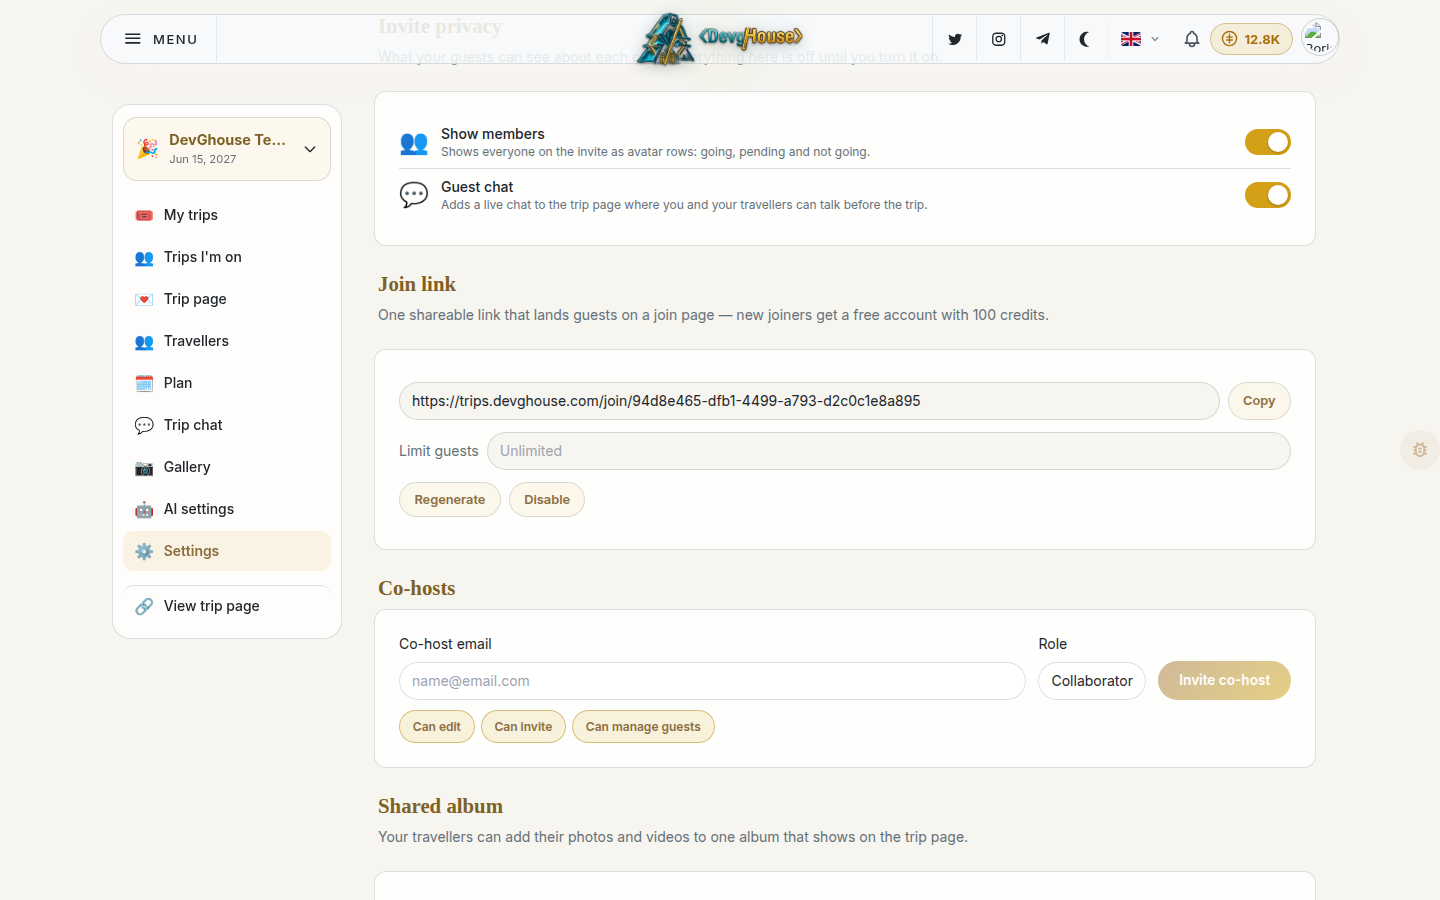
Task: Expand the DevGhouse trip selector chevron
Action: coord(310,149)
